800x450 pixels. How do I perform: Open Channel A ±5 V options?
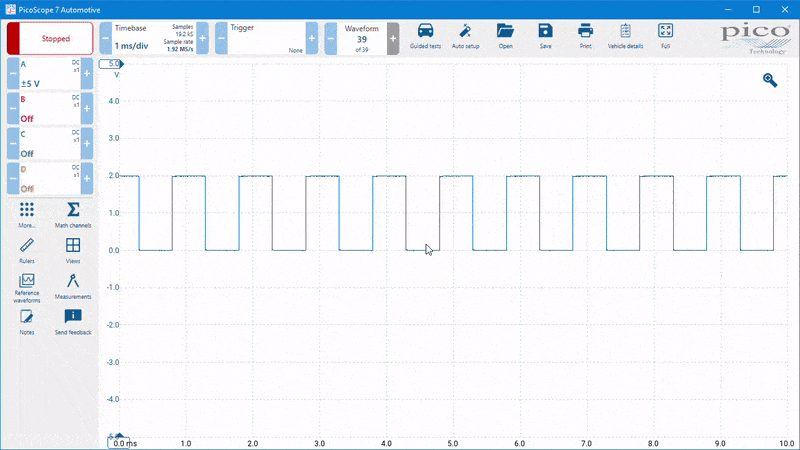(50, 74)
